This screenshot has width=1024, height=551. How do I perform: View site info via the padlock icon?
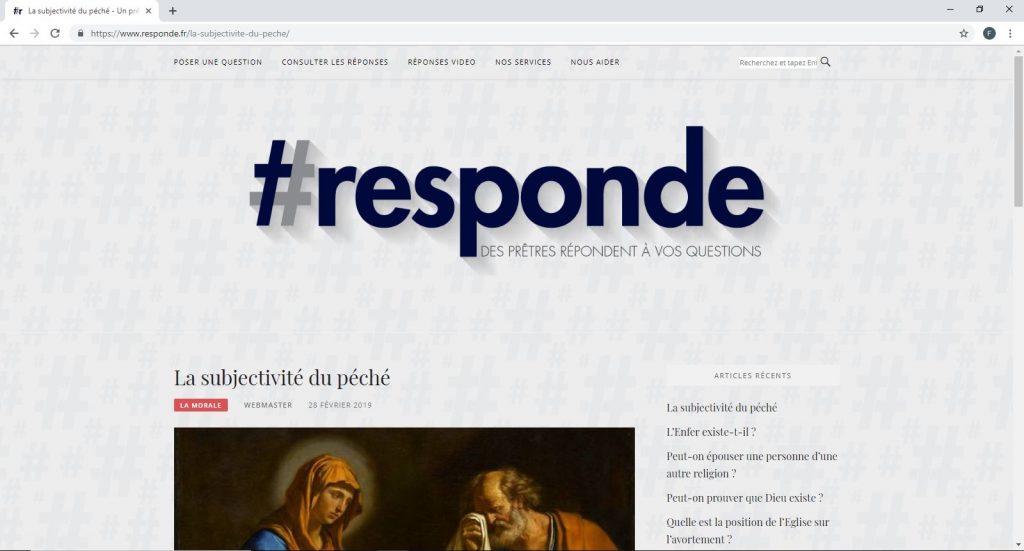[x=80, y=33]
